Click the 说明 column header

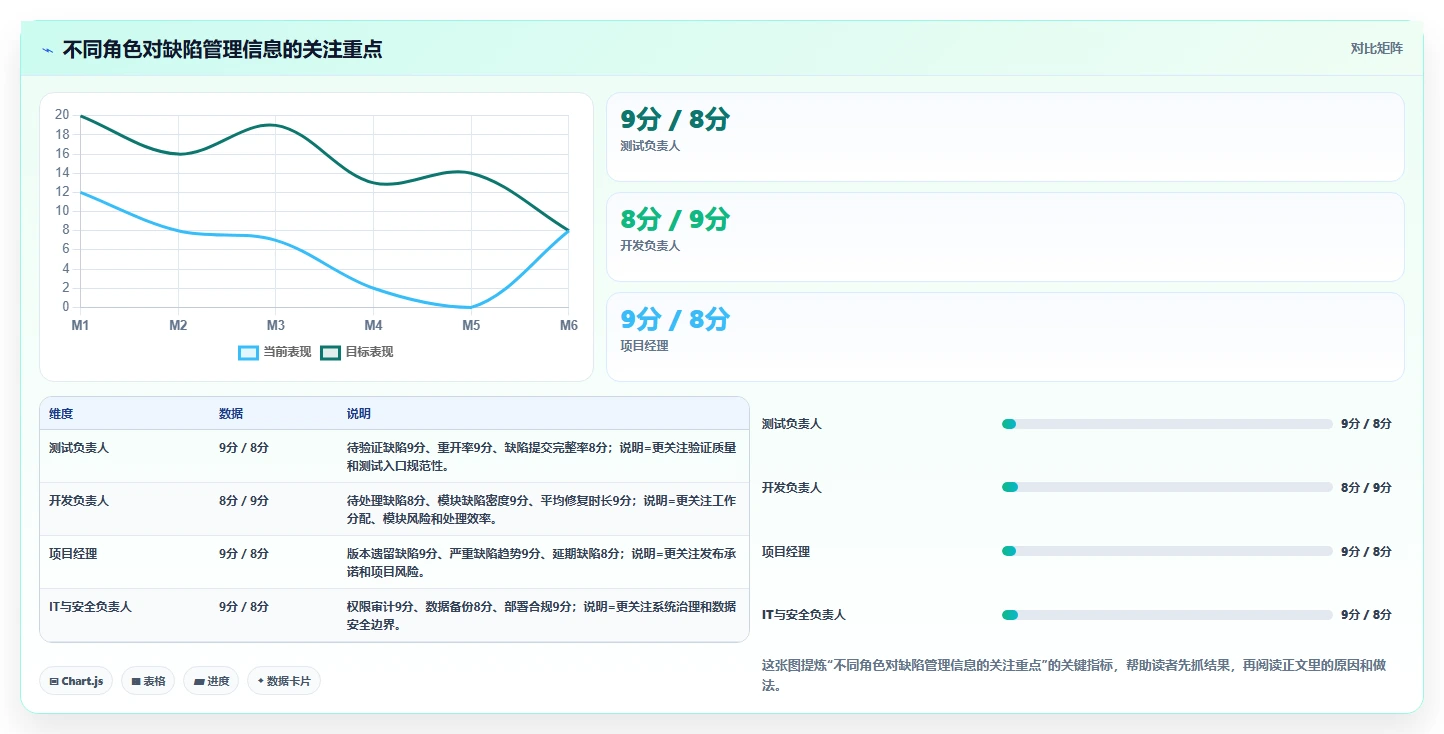(359, 414)
